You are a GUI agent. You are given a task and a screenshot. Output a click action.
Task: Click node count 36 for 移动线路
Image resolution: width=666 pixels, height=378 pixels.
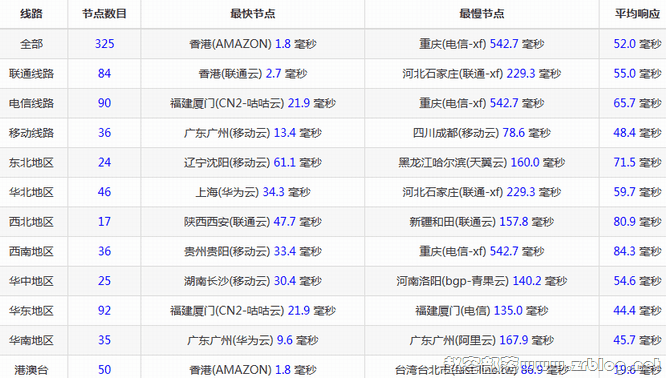pos(104,133)
